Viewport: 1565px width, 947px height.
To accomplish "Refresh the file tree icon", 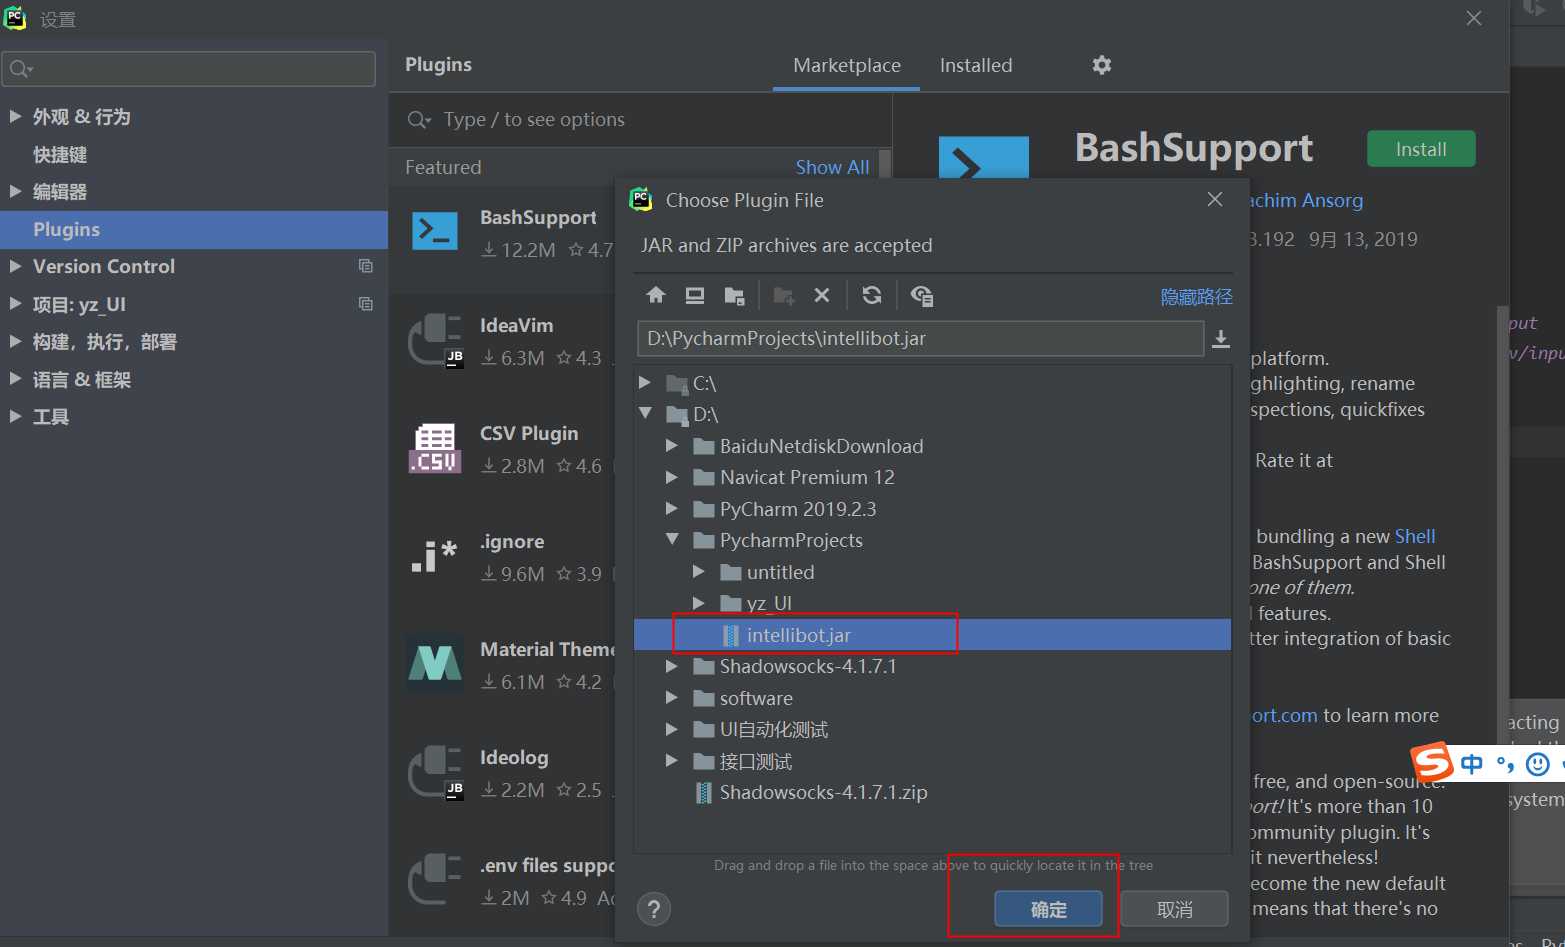I will 872,295.
